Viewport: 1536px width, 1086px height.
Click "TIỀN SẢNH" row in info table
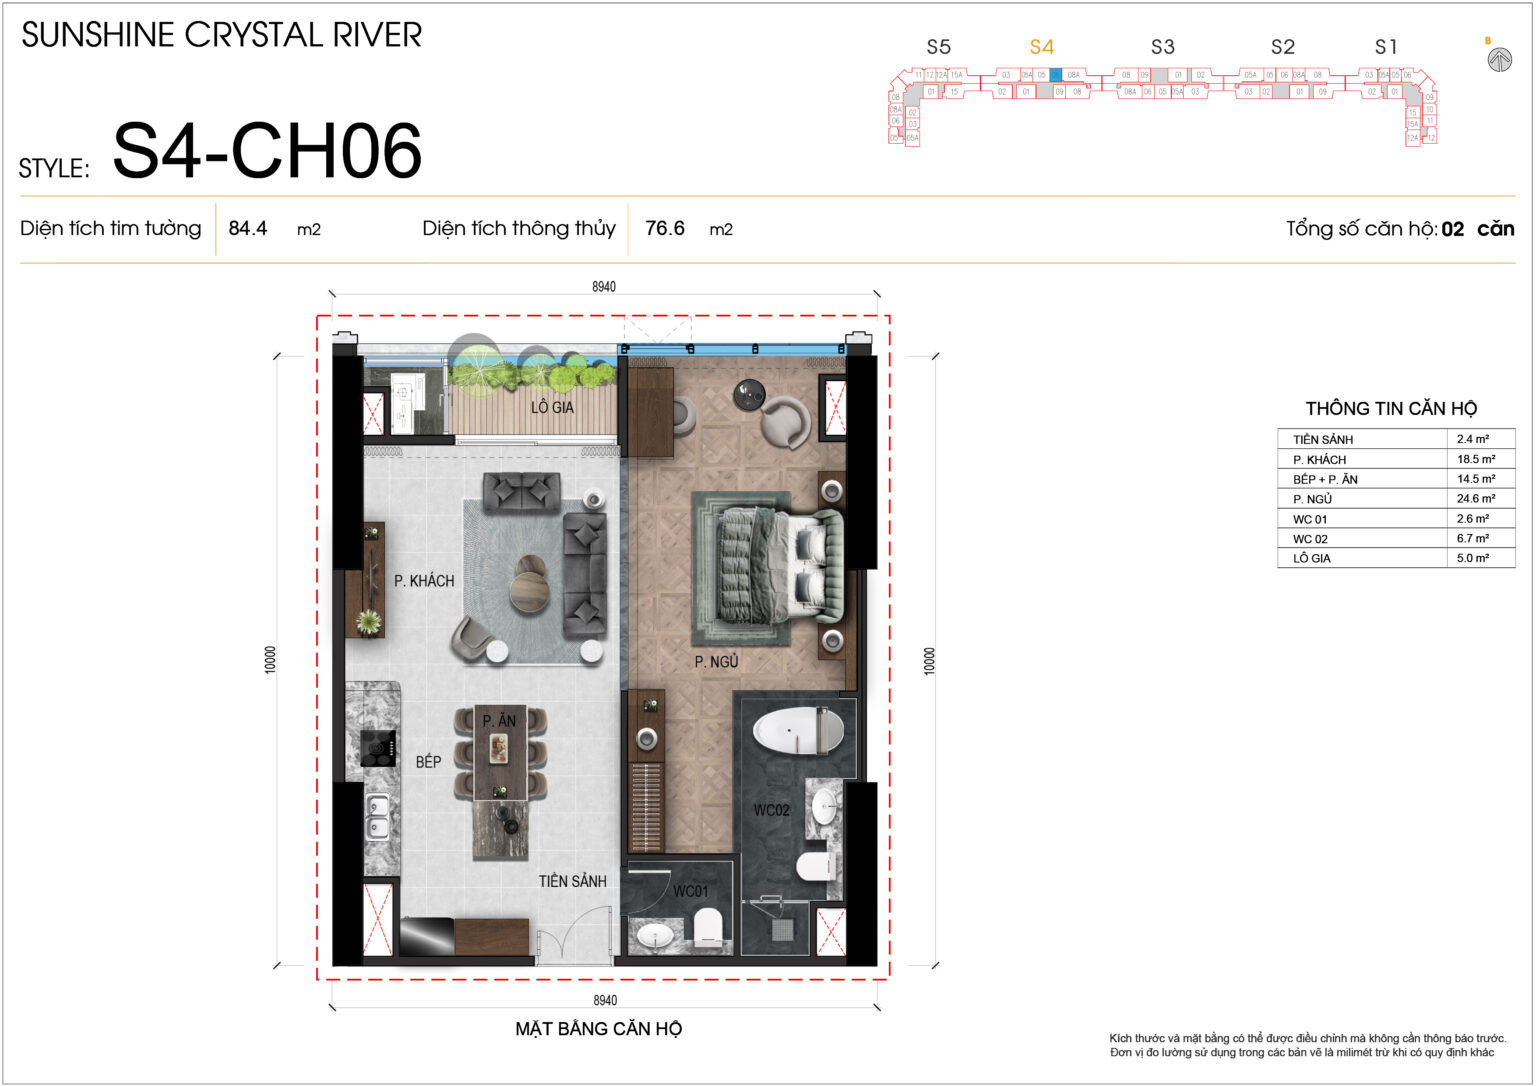(1396, 439)
